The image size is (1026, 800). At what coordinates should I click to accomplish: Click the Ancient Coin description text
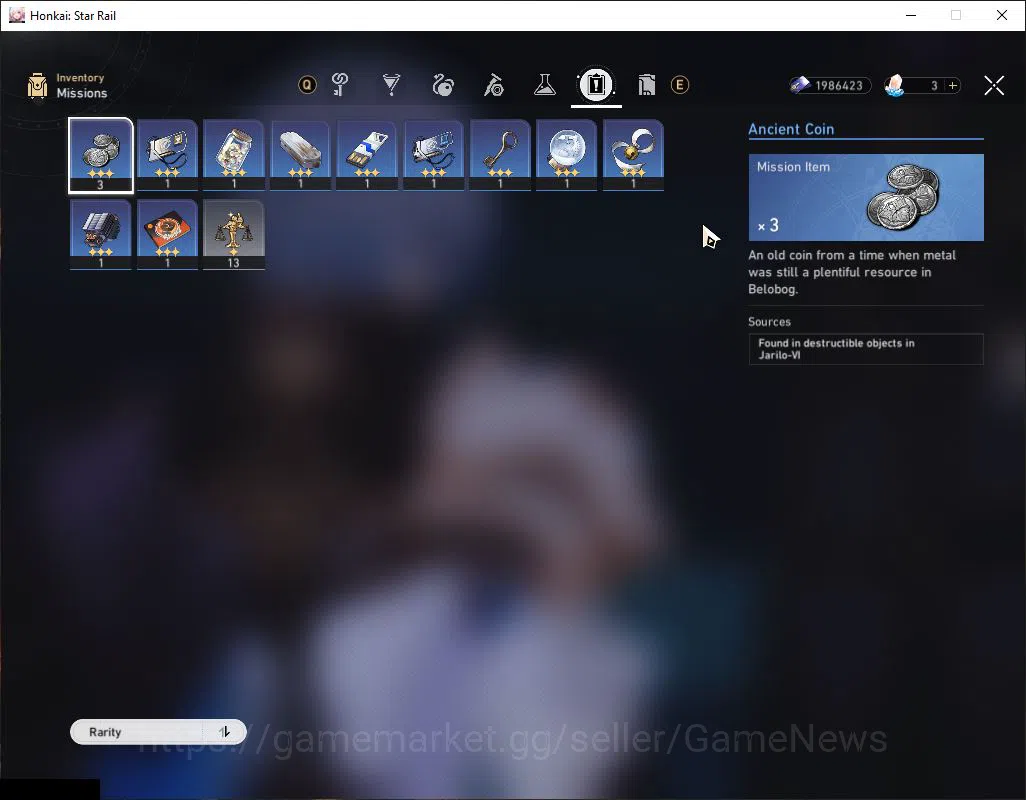pos(852,272)
